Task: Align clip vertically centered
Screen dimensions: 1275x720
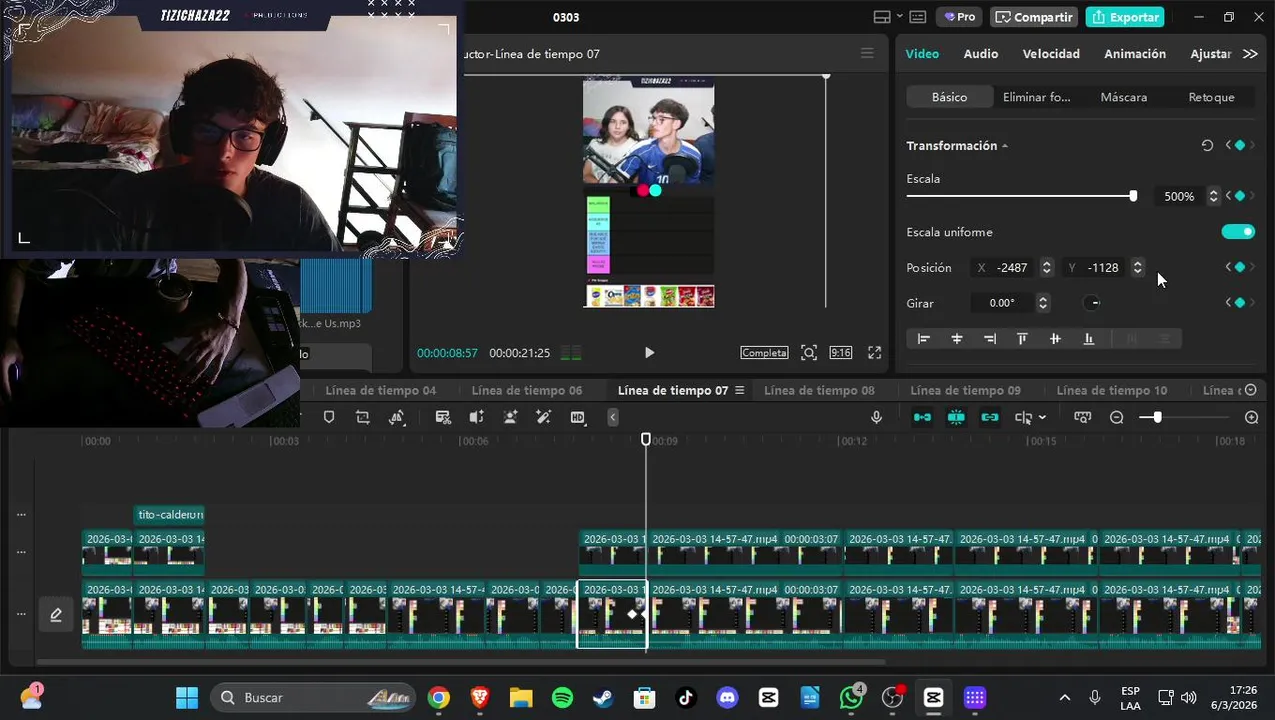Action: click(1055, 339)
